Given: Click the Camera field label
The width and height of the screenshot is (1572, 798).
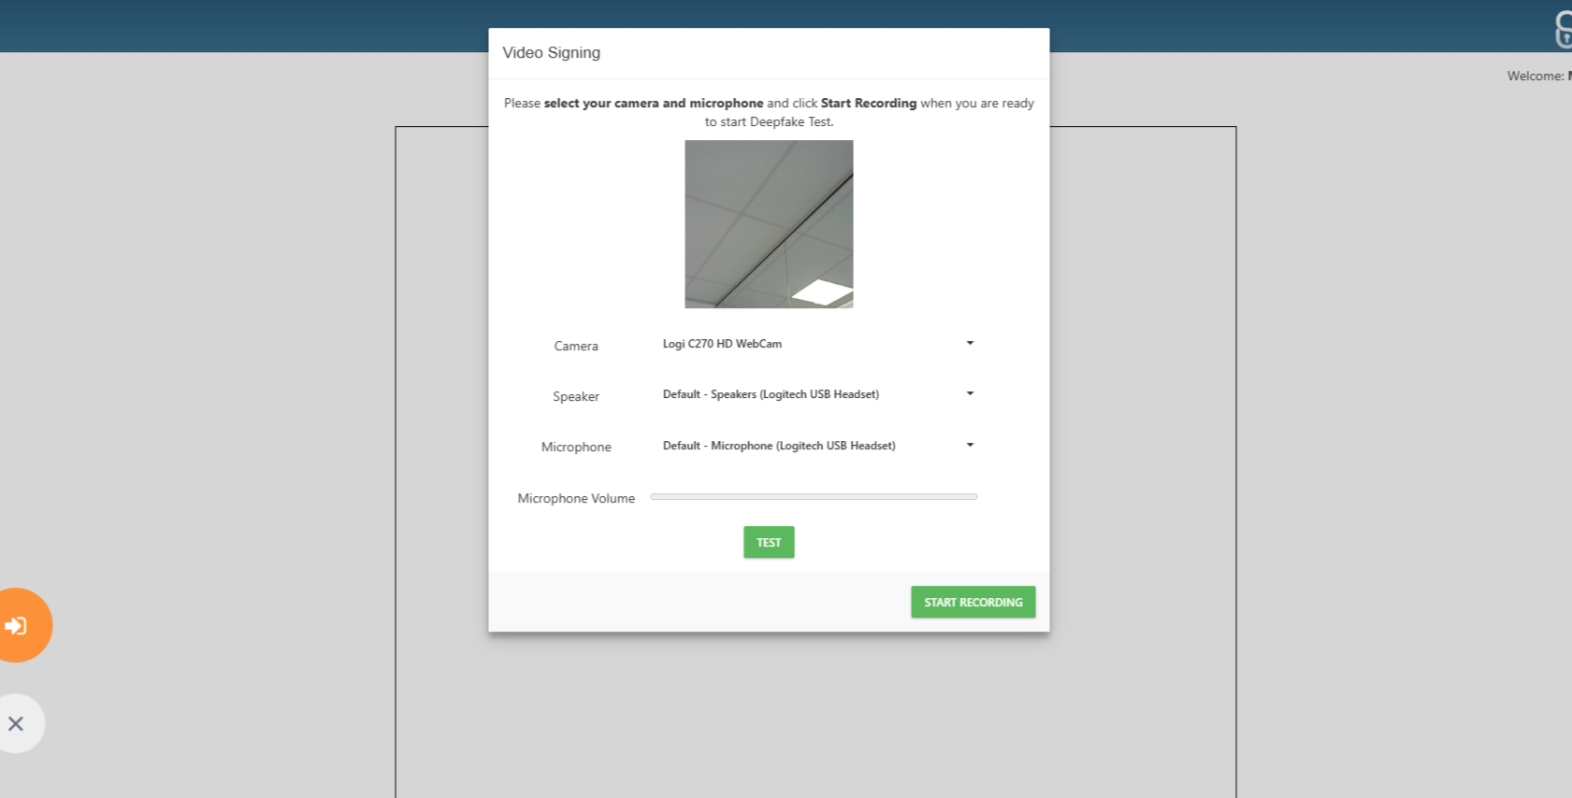Looking at the screenshot, I should pyautogui.click(x=576, y=346).
